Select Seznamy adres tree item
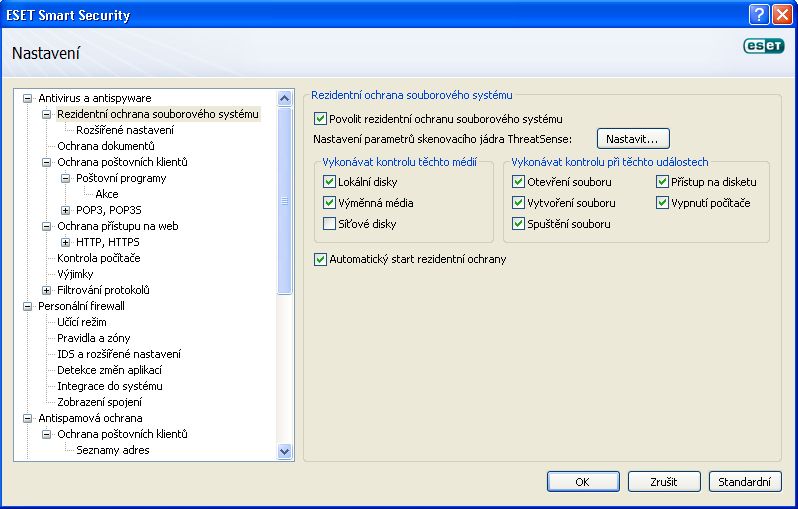 coord(112,450)
